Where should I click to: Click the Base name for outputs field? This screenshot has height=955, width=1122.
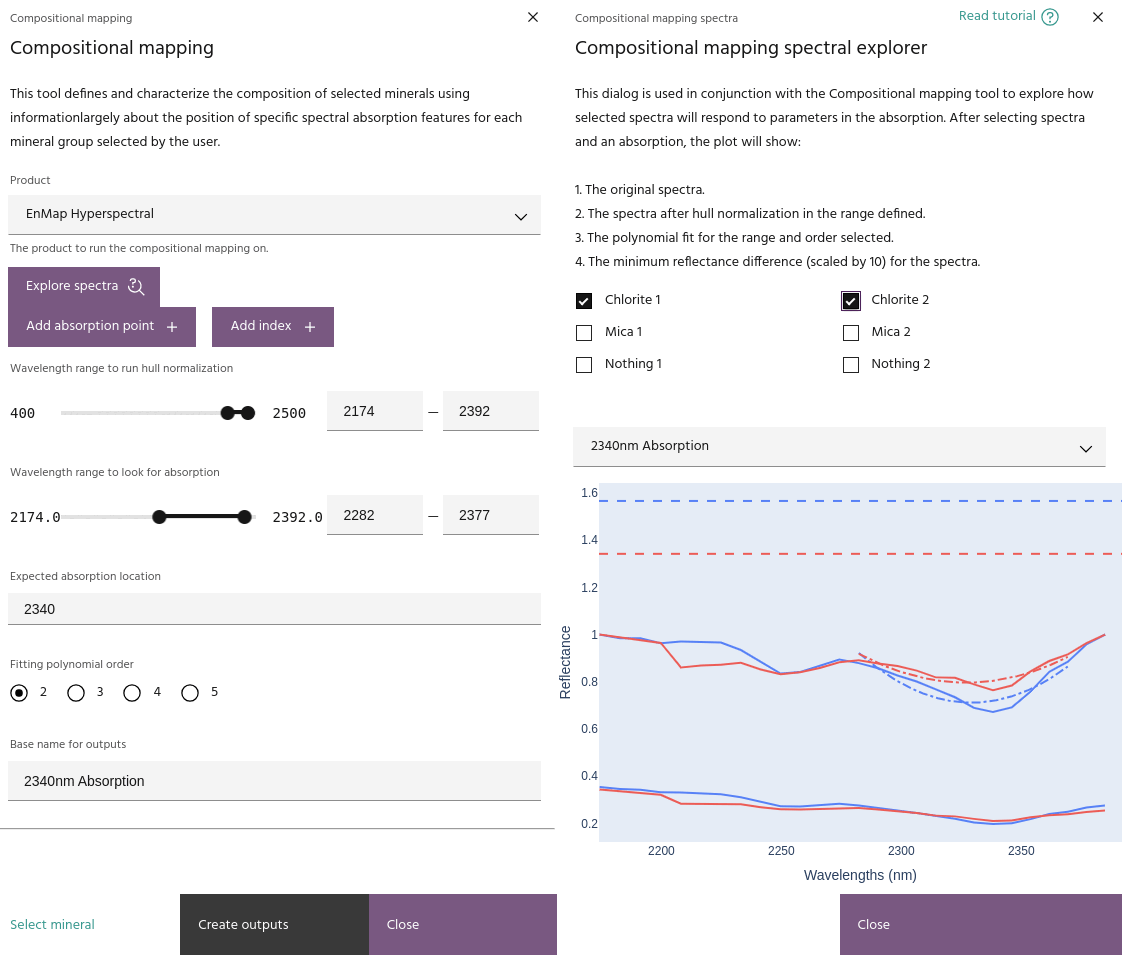274,780
